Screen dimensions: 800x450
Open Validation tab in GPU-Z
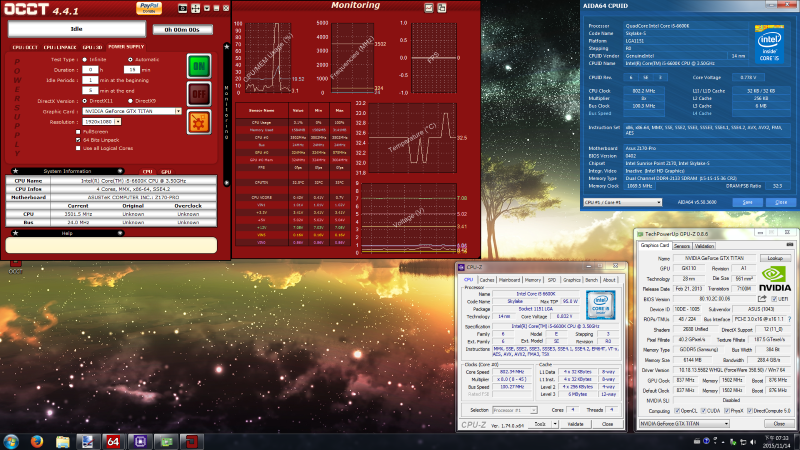click(x=704, y=246)
